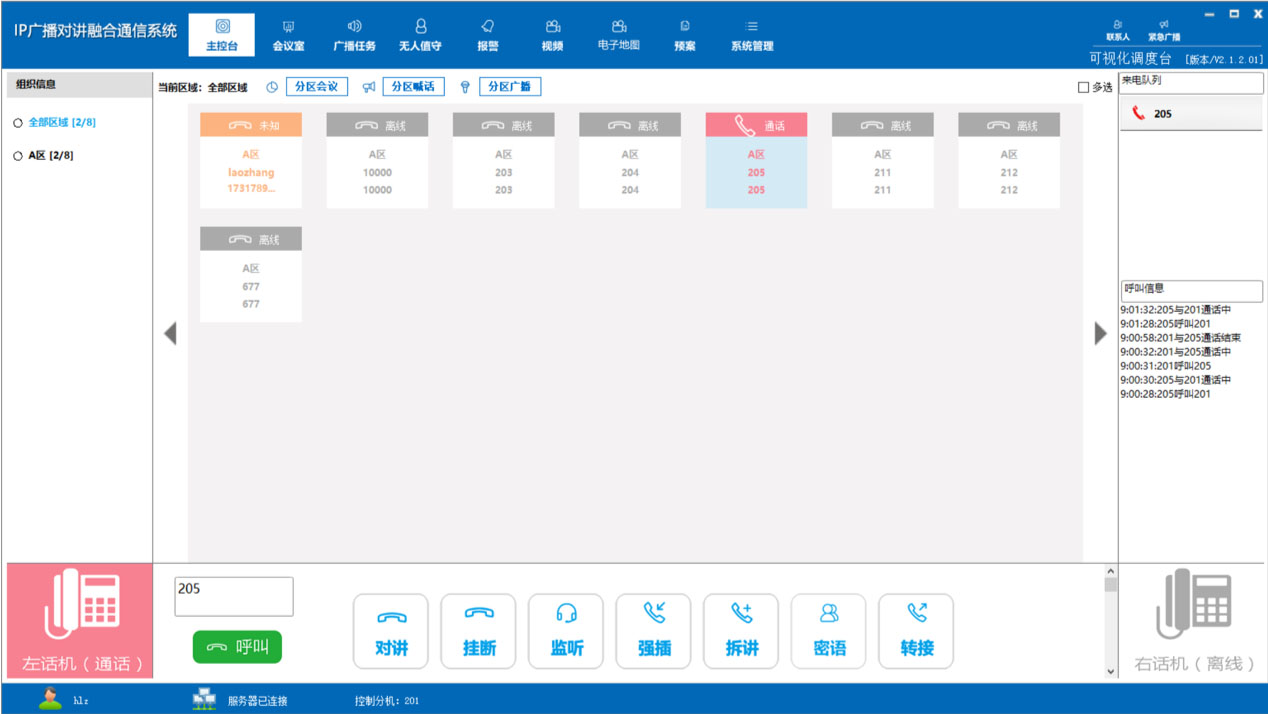Viewport: 1268px width, 714px height.
Task: Click the 当前区域: 全部区域 label
Action: [x=202, y=88]
